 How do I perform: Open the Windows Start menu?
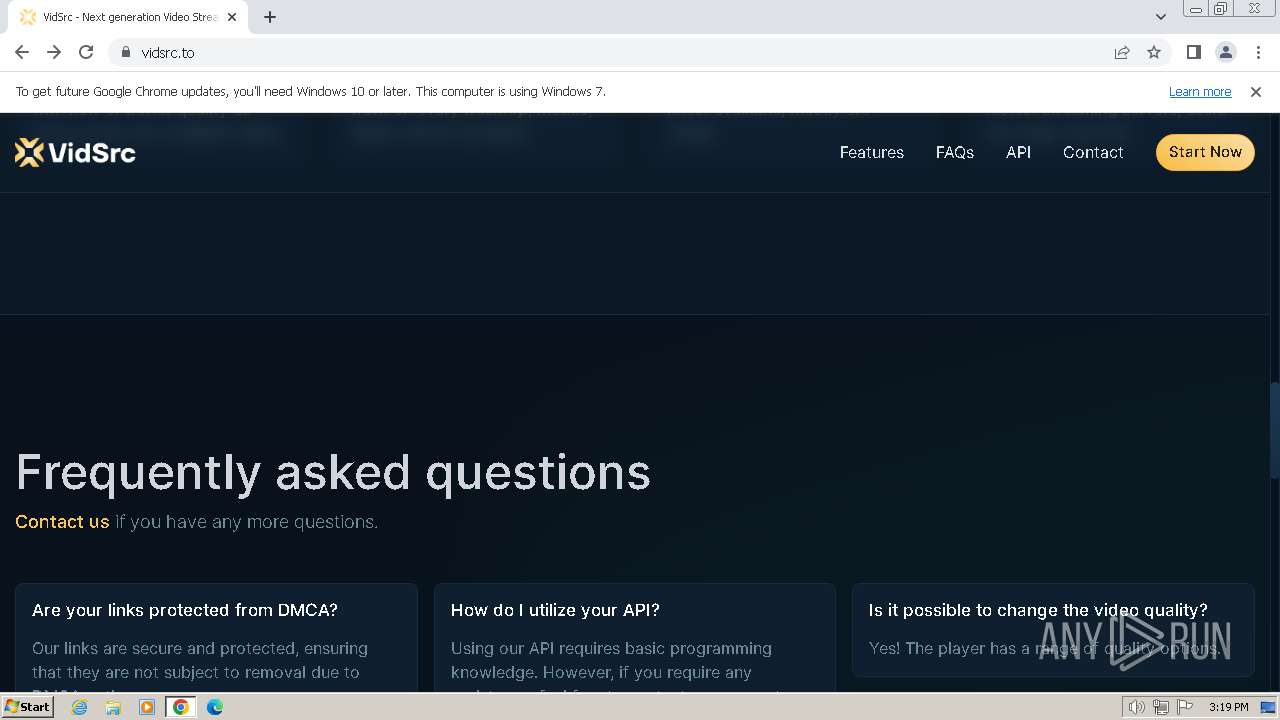point(27,706)
